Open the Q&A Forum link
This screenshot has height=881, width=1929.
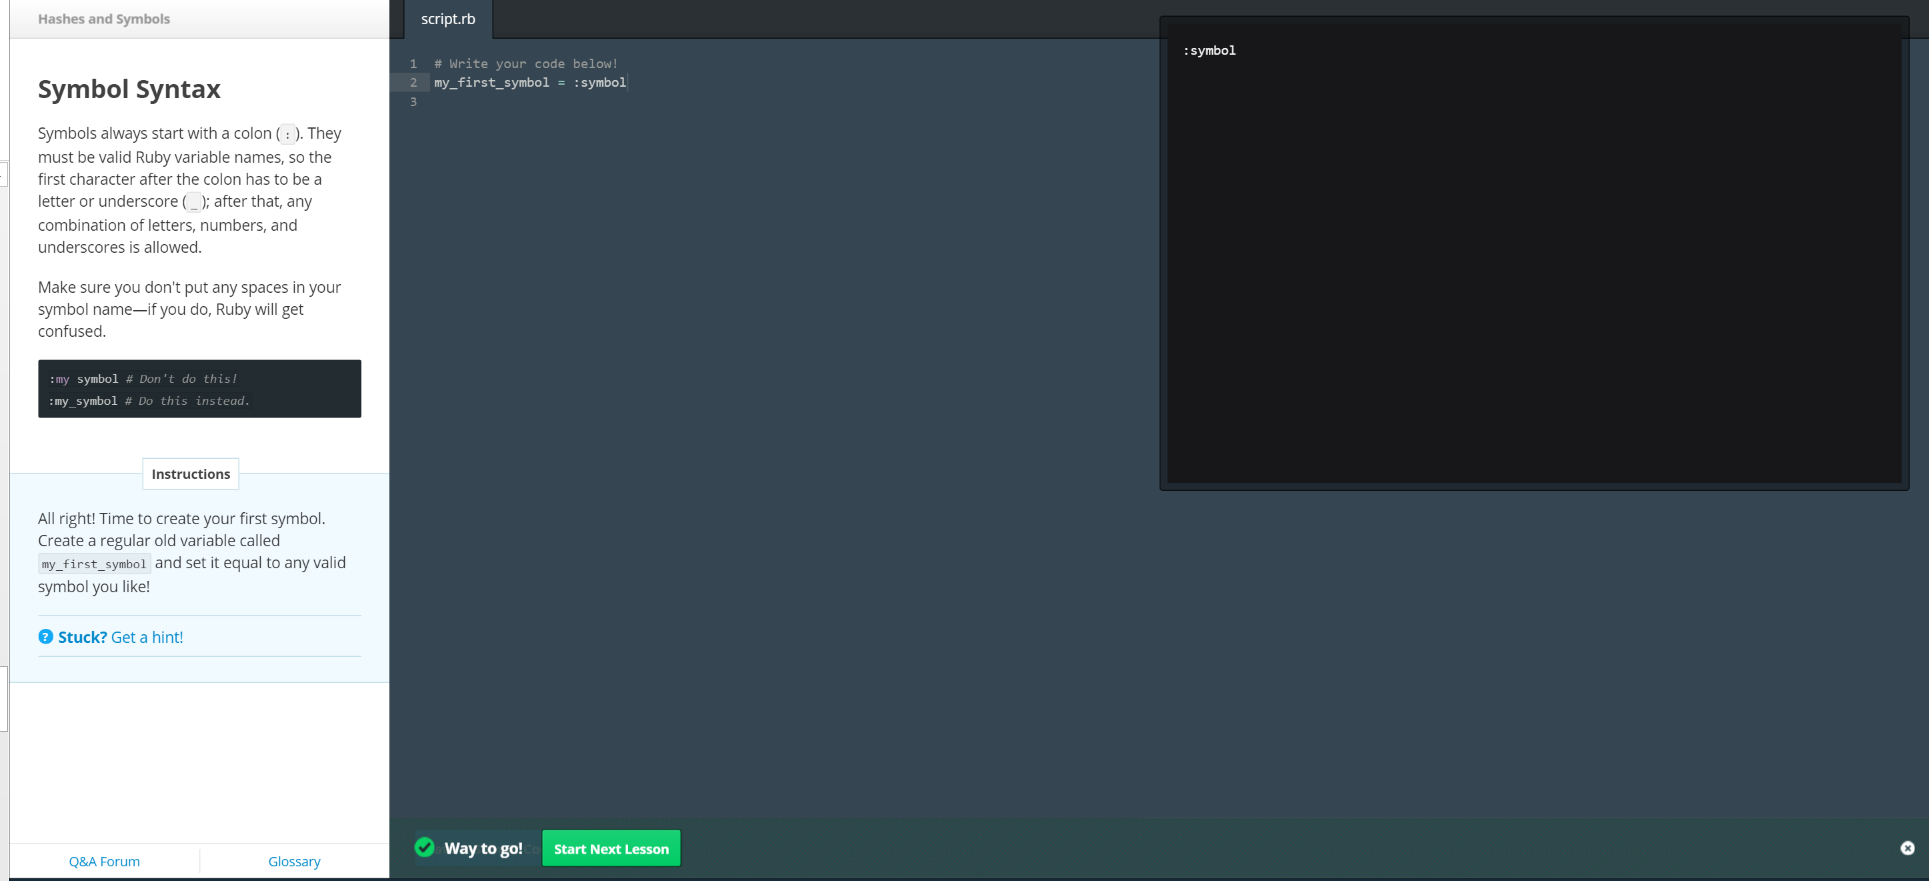tap(104, 861)
